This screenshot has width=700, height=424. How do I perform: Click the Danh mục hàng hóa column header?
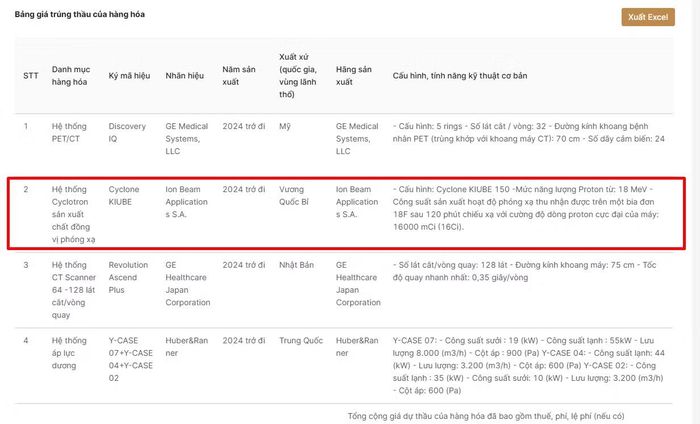coord(71,76)
